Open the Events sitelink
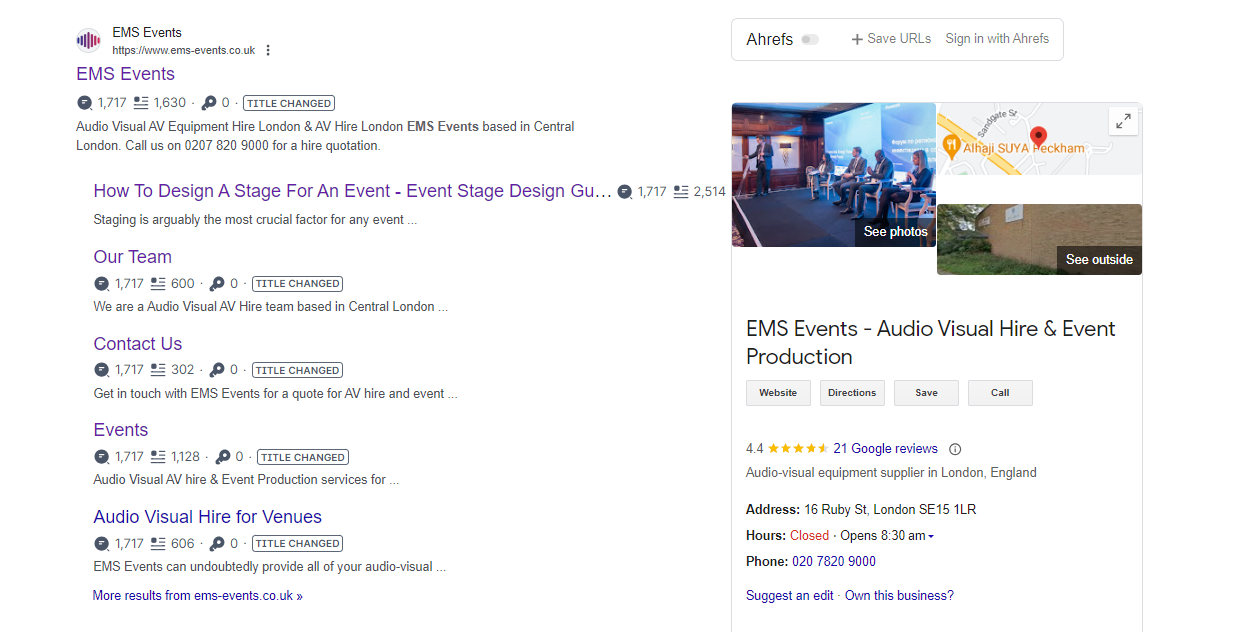1241x632 pixels. click(121, 430)
